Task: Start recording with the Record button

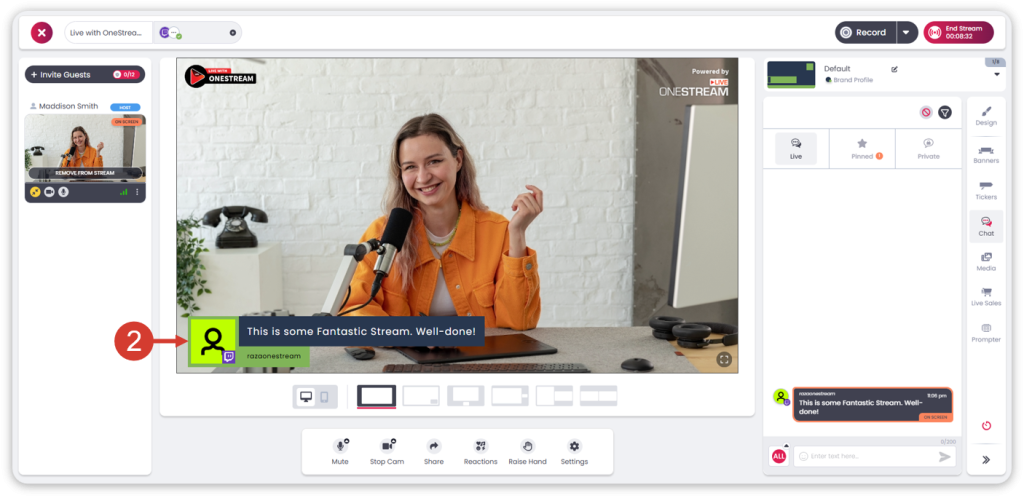Action: tap(865, 33)
